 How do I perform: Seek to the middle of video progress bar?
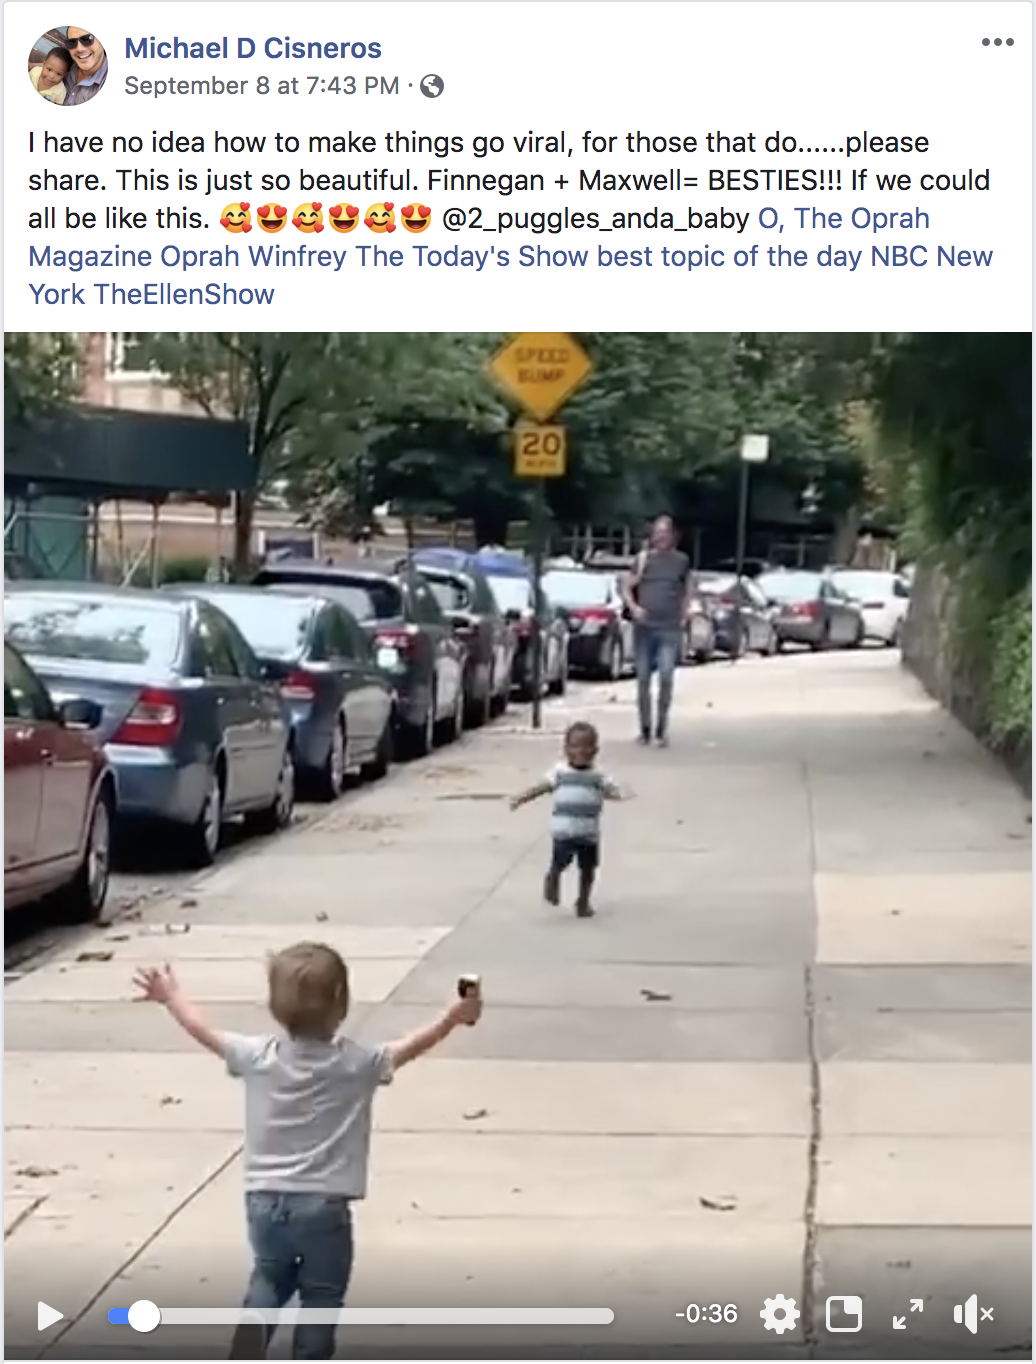(361, 1316)
